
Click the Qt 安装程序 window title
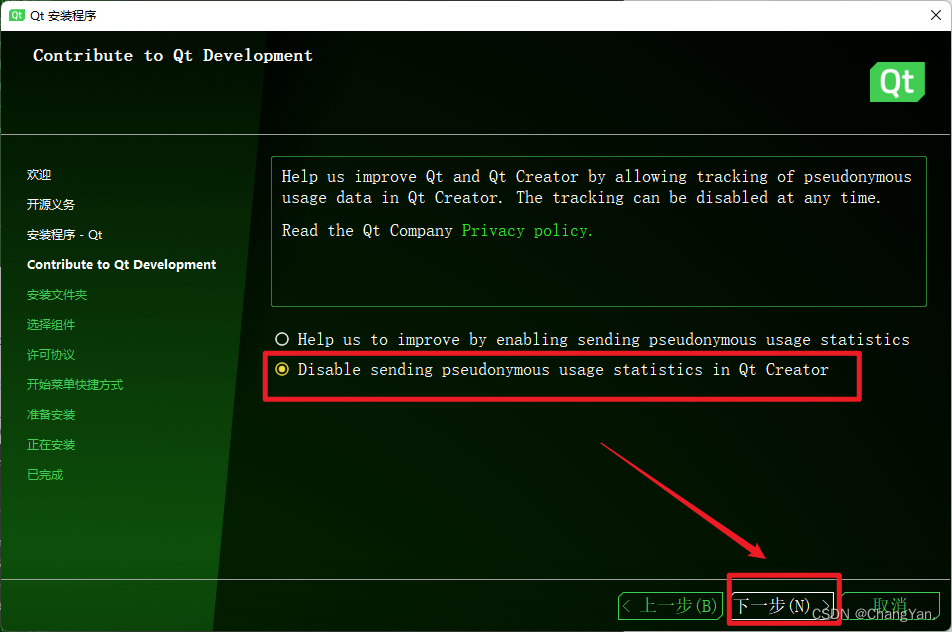63,15
